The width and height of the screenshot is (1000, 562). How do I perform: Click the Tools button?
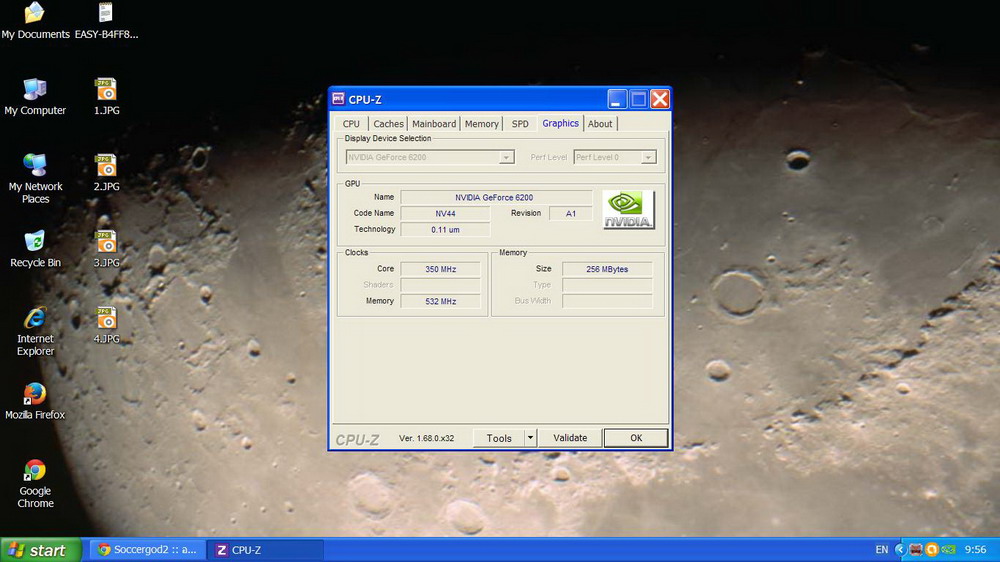pyautogui.click(x=499, y=438)
